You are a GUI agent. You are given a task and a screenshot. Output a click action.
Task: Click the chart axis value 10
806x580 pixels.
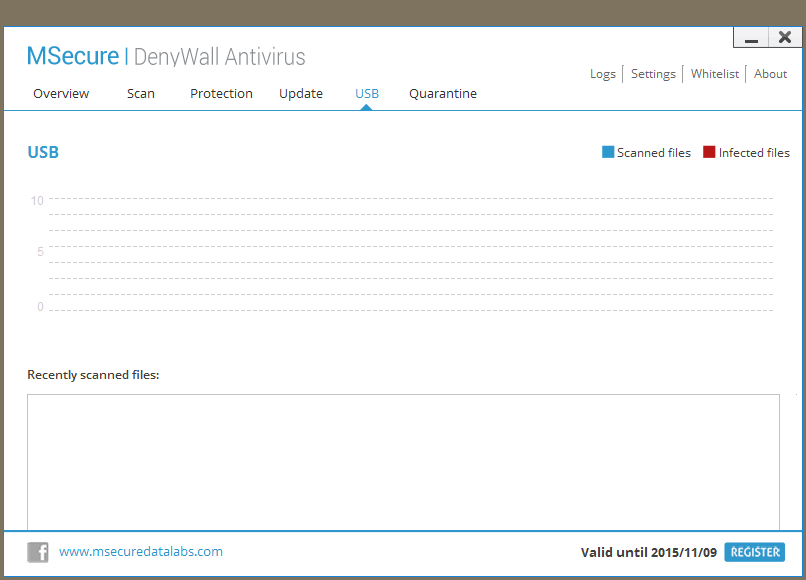pos(37,201)
